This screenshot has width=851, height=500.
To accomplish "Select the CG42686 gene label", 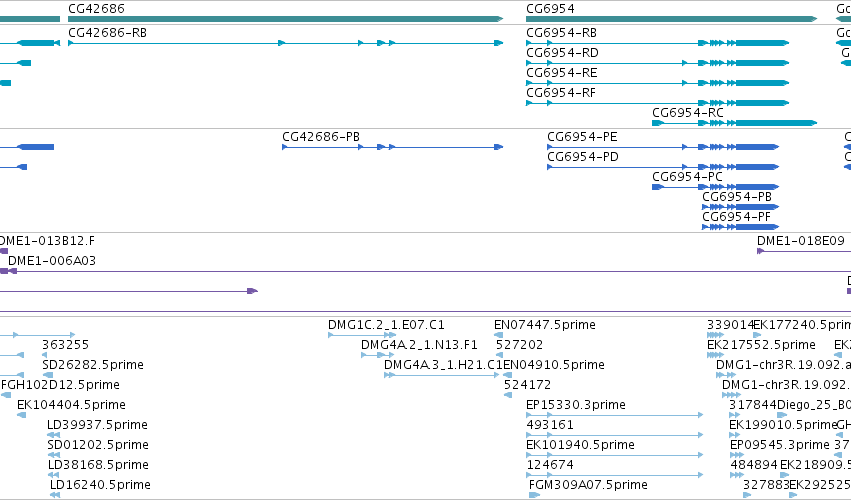I will pos(96,9).
